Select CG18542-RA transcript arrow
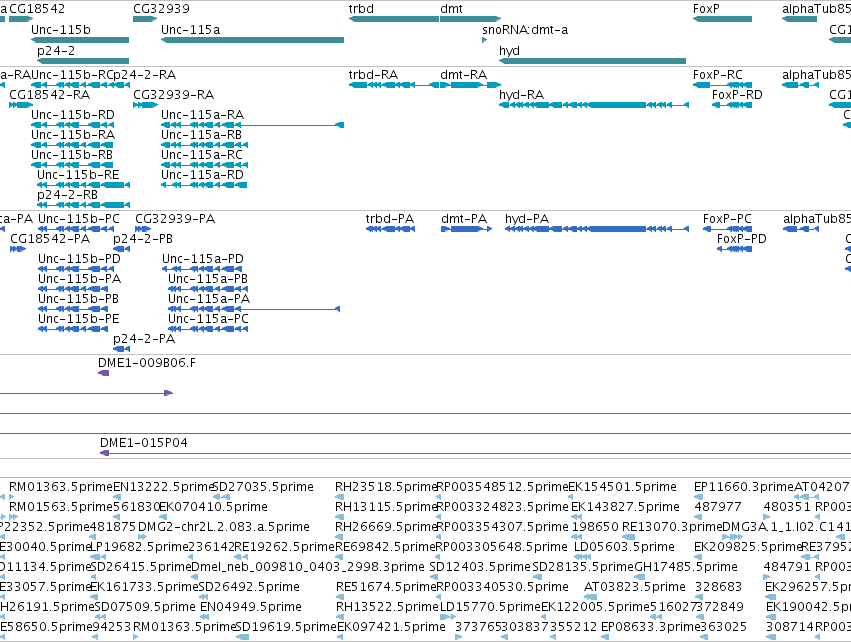This screenshot has width=851, height=642. pyautogui.click(x=21, y=105)
